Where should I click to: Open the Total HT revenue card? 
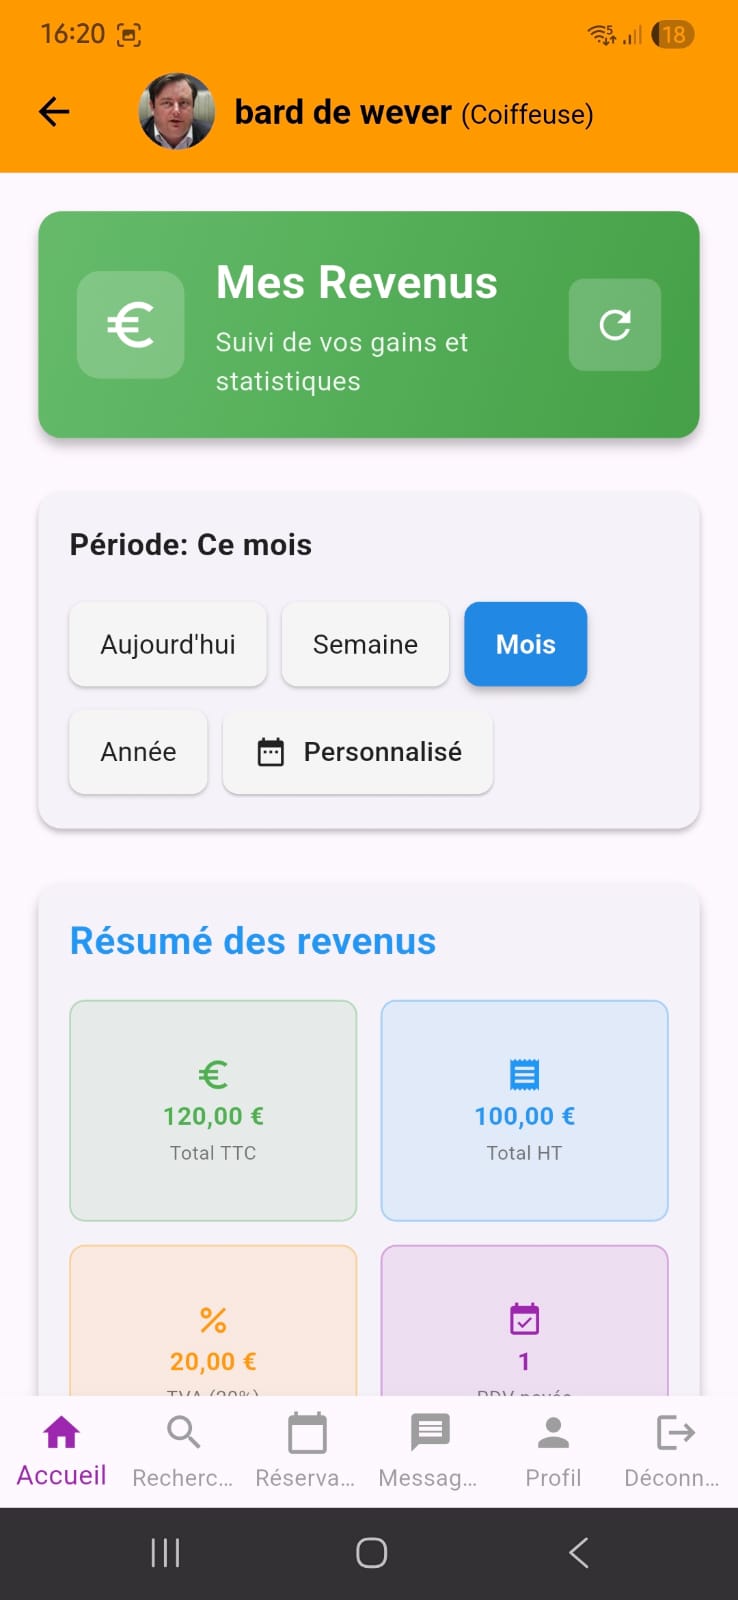[x=524, y=1110]
